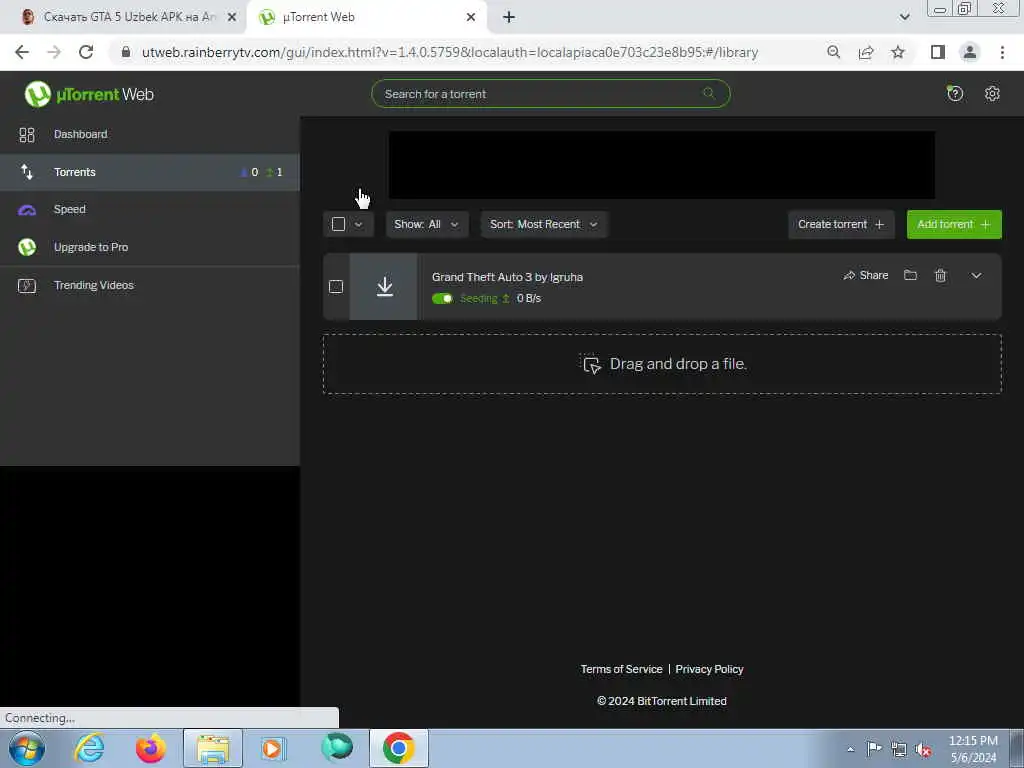Click the Create torrent button
The image size is (1024, 768).
[x=841, y=224]
